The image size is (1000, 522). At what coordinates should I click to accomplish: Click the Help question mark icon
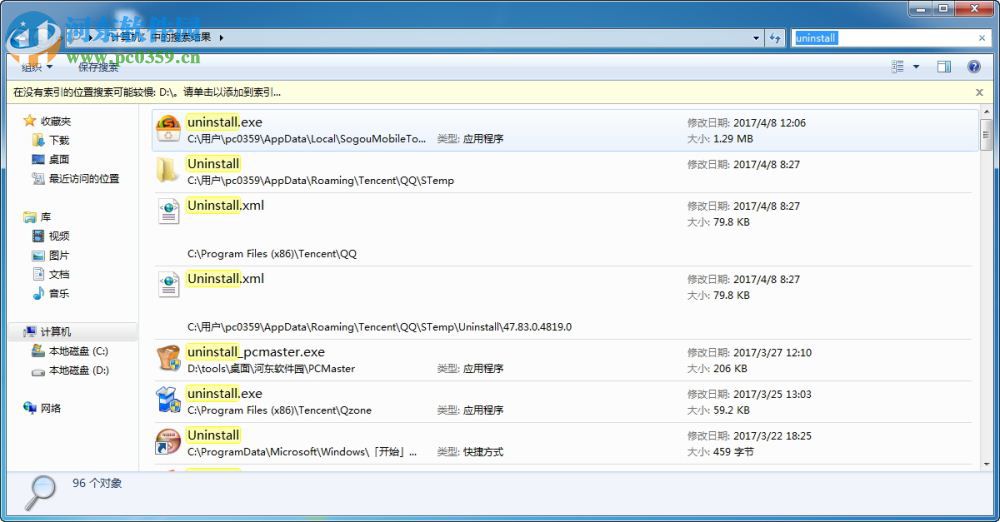[974, 66]
